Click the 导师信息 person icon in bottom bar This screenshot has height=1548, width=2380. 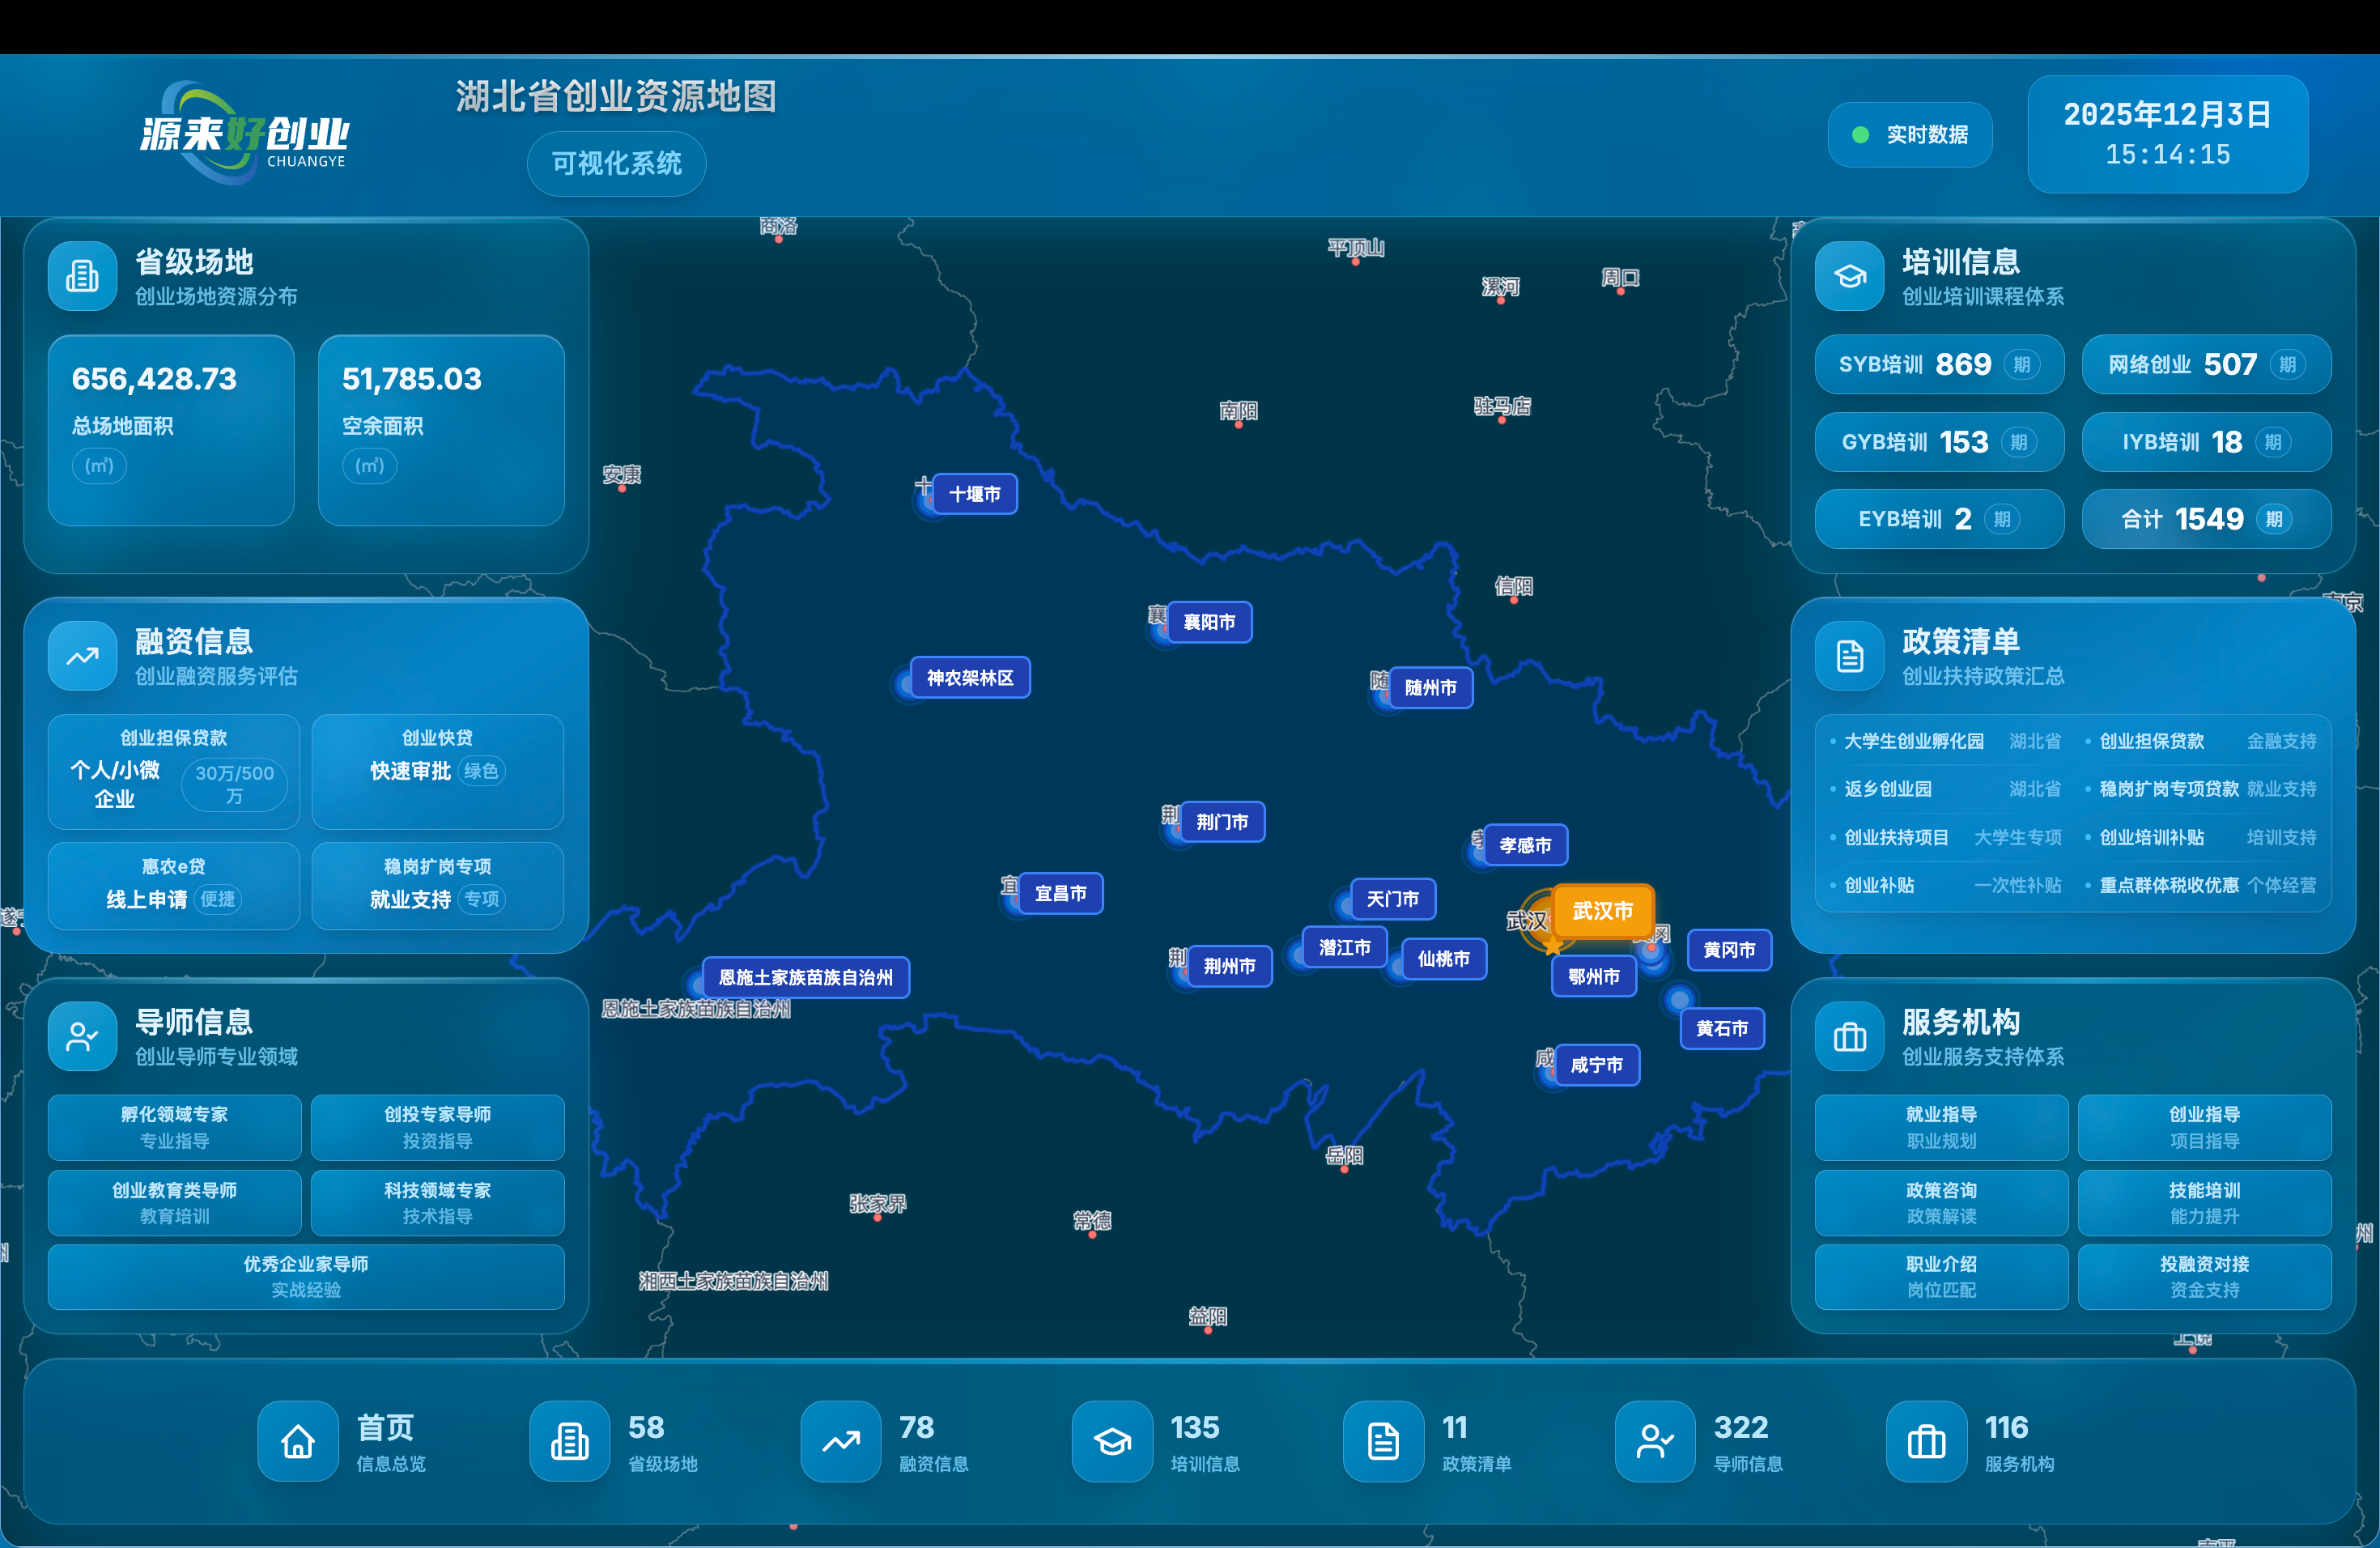pos(1655,1441)
